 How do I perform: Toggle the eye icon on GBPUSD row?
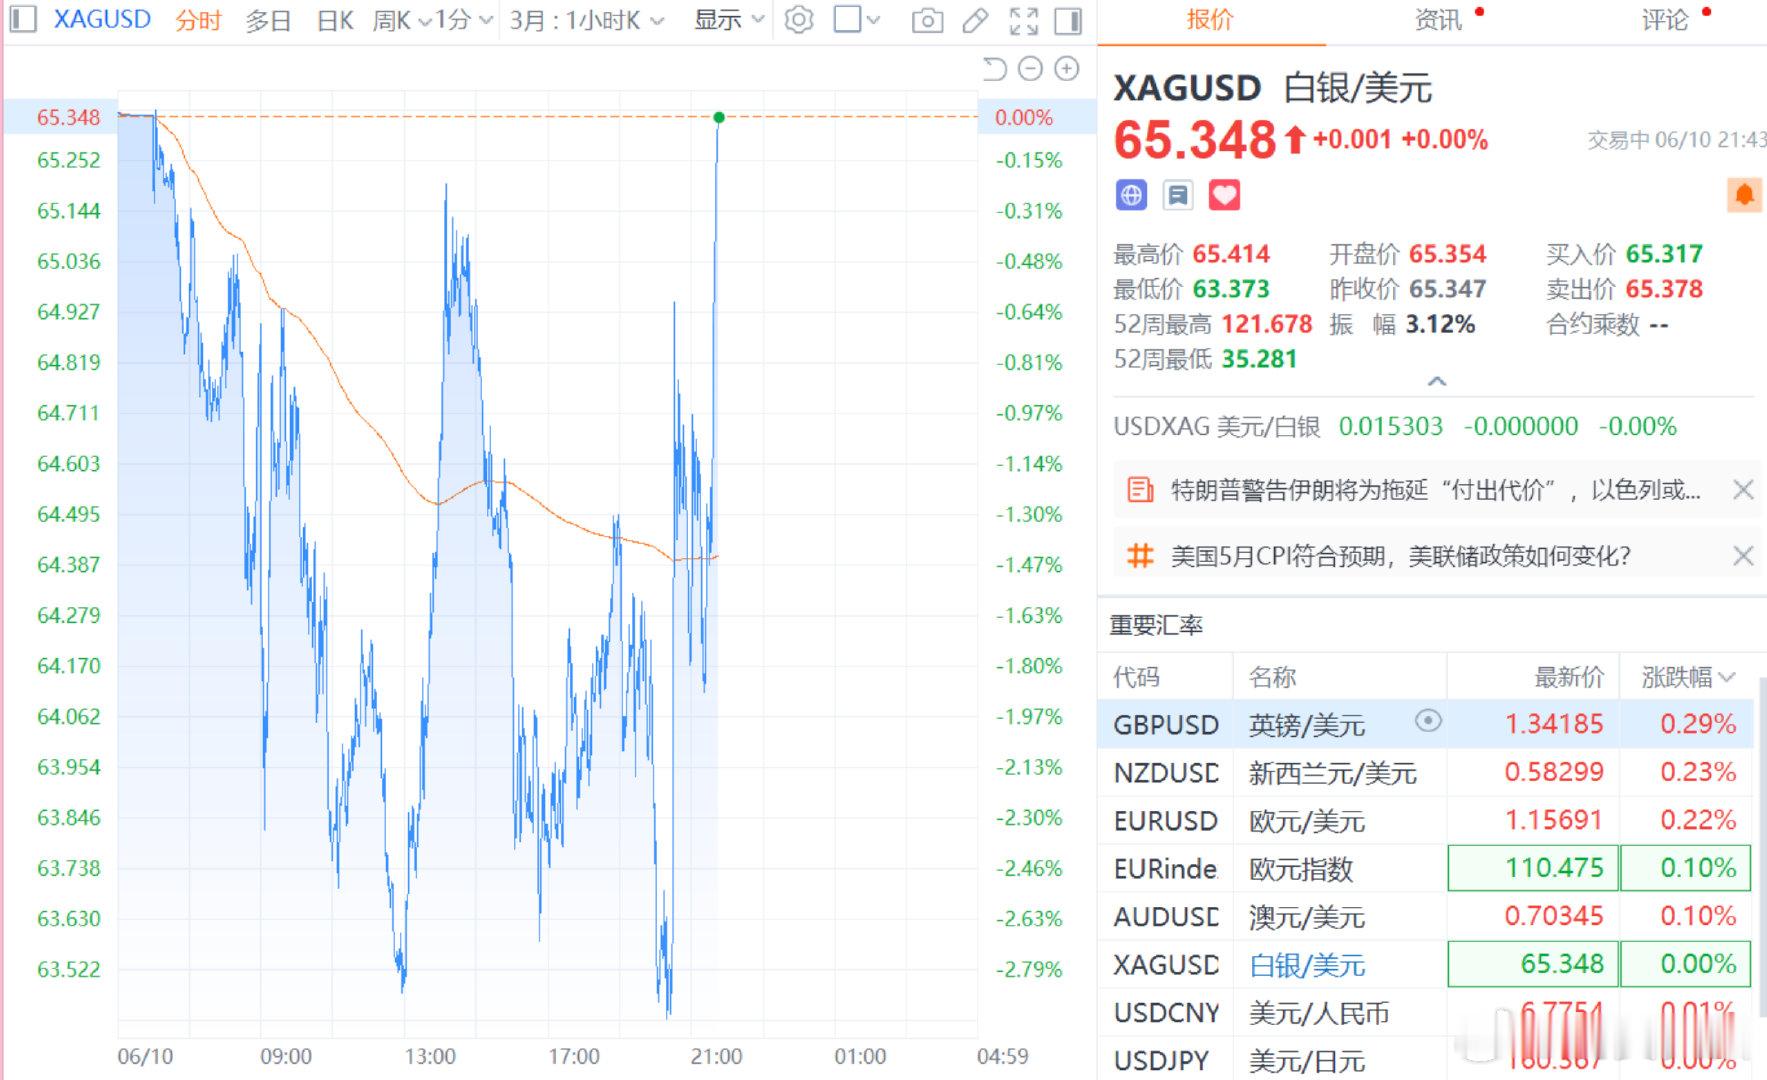(1428, 721)
